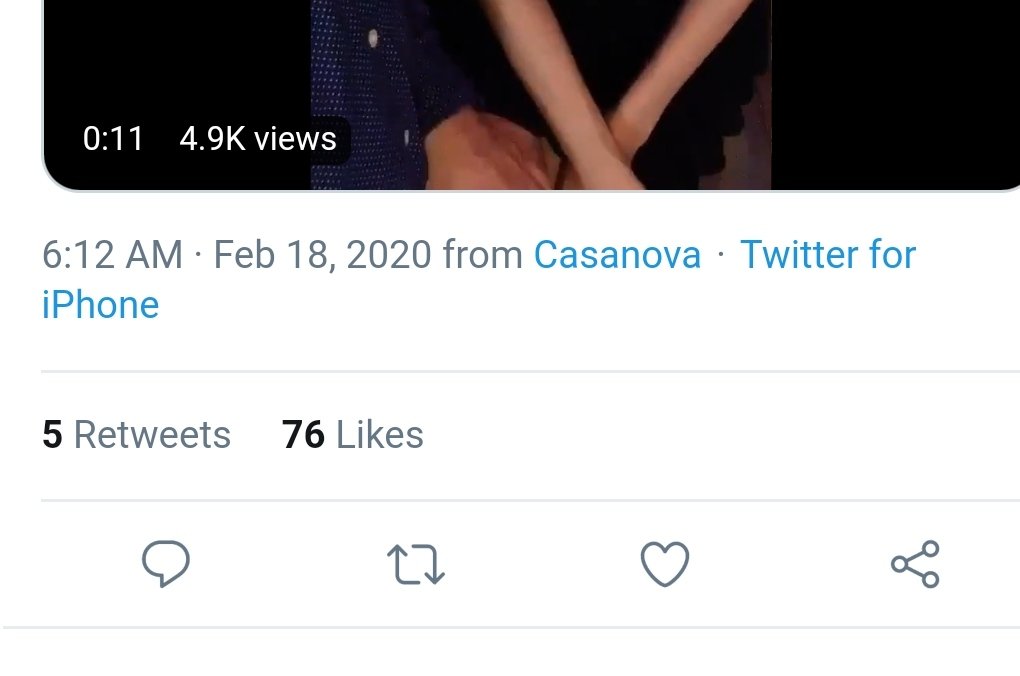Click the word Retweets
The height and width of the screenshot is (676, 1020).
point(152,435)
